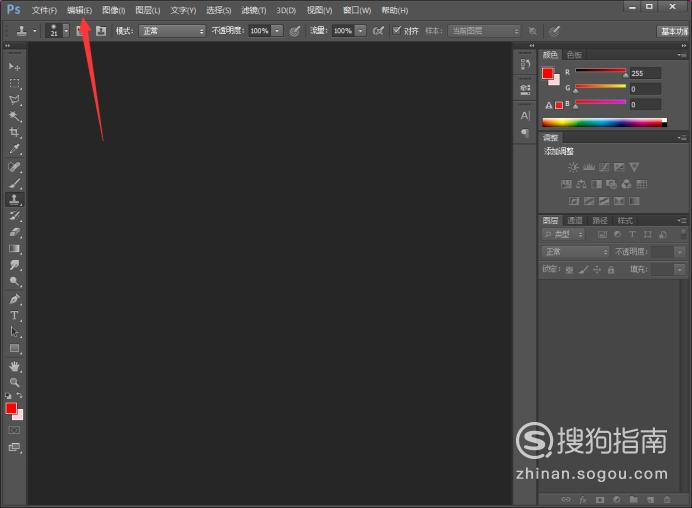Image resolution: width=692 pixels, height=508 pixels.
Task: Open the History panel icon
Action: (525, 64)
